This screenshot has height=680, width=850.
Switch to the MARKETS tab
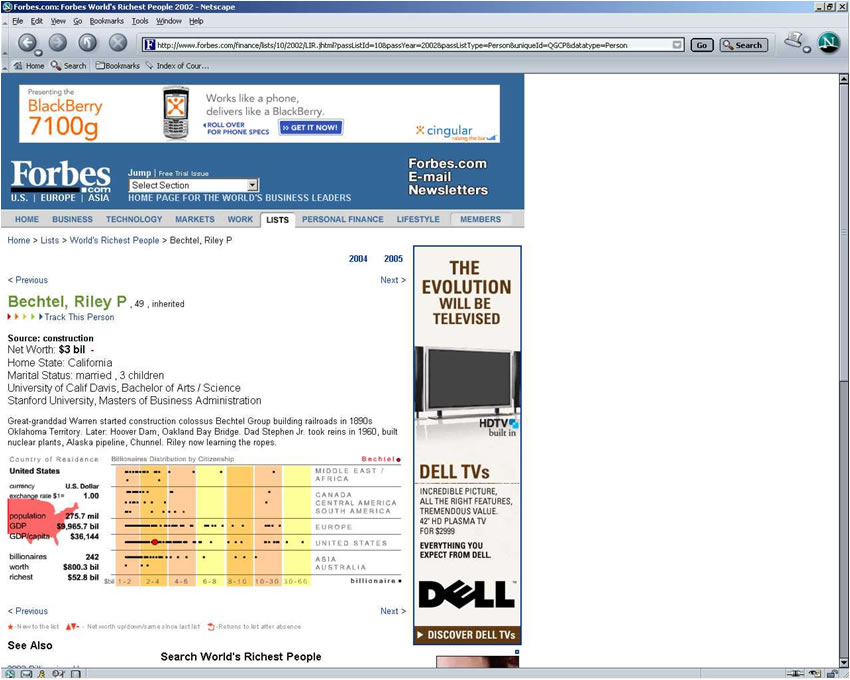[195, 220]
